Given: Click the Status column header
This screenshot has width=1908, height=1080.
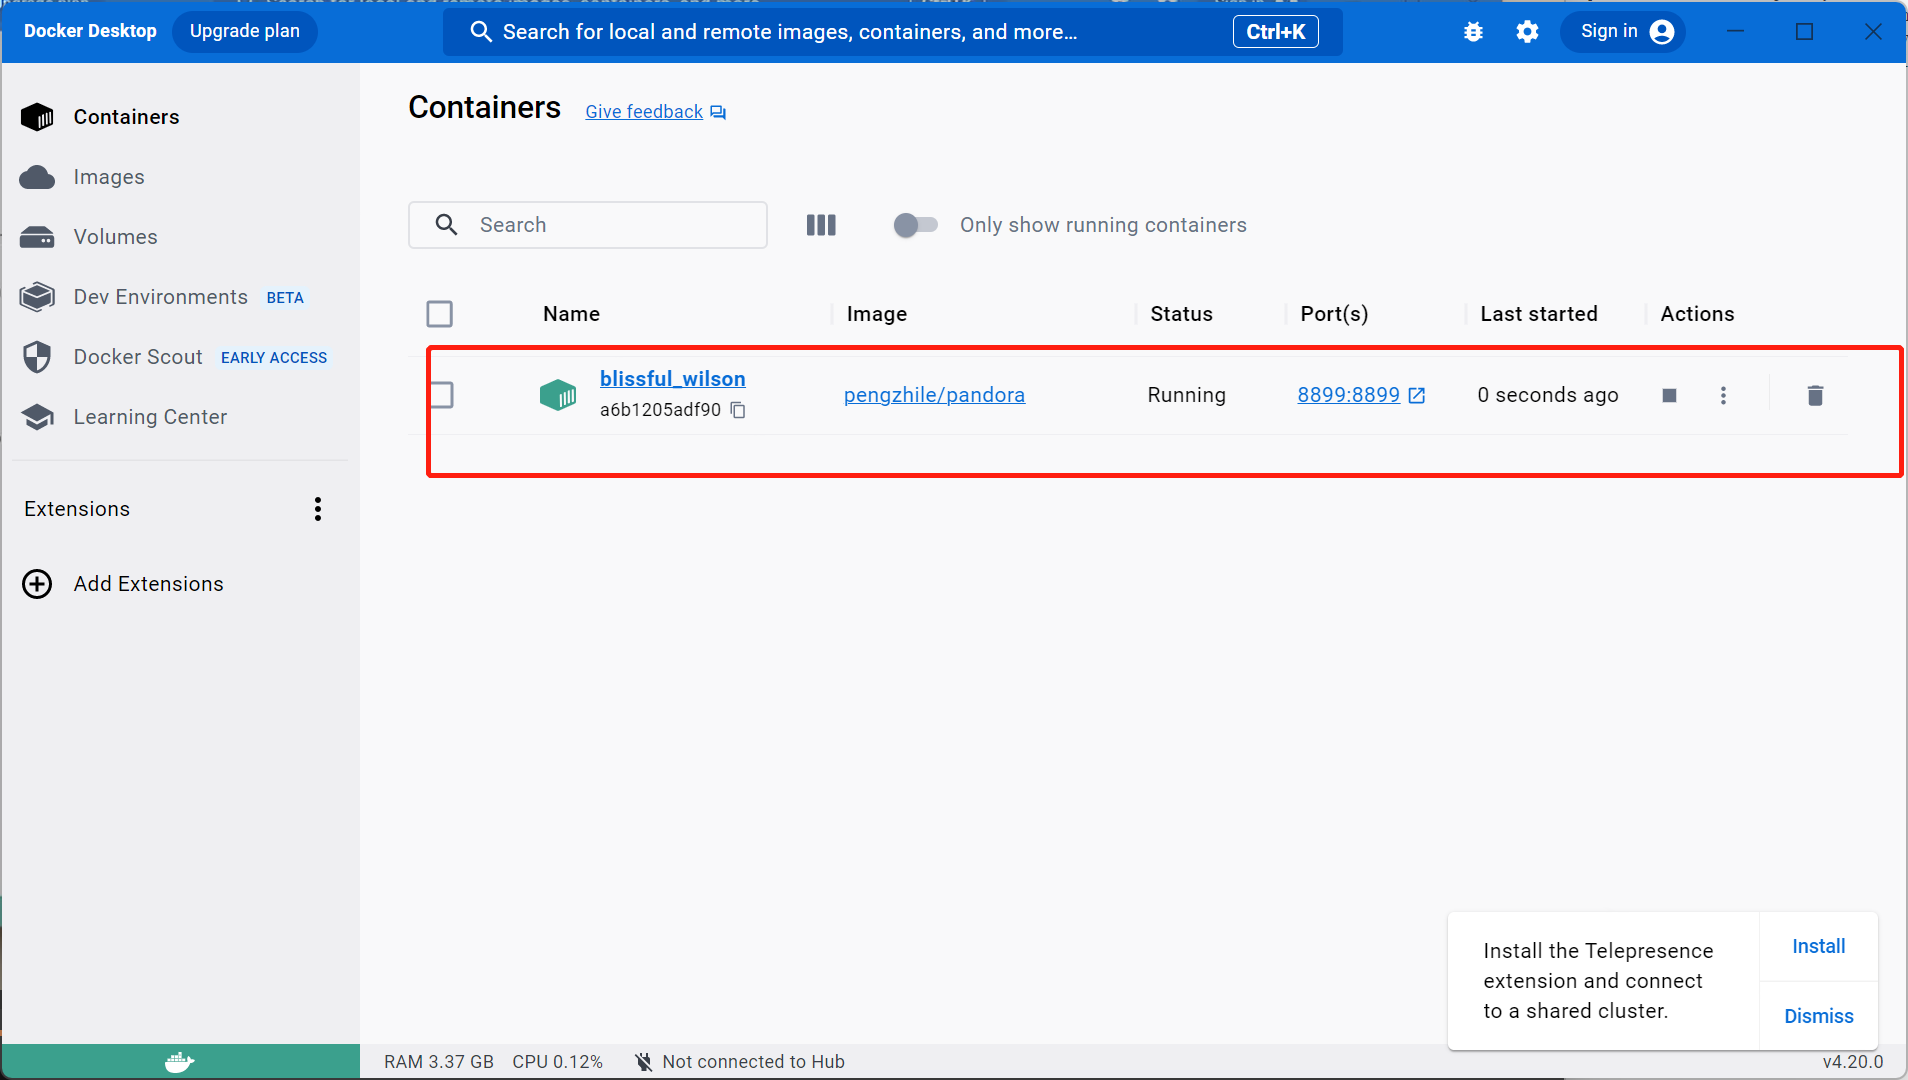Looking at the screenshot, I should click(1181, 314).
